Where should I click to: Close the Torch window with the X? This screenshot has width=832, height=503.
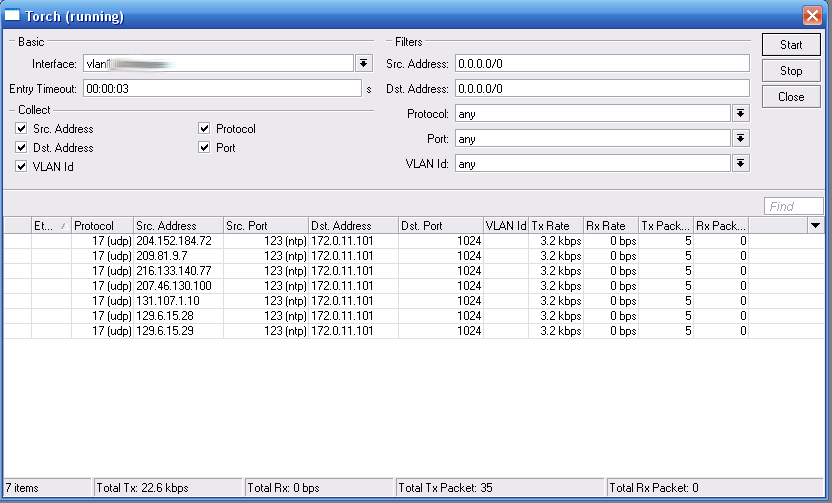point(812,15)
